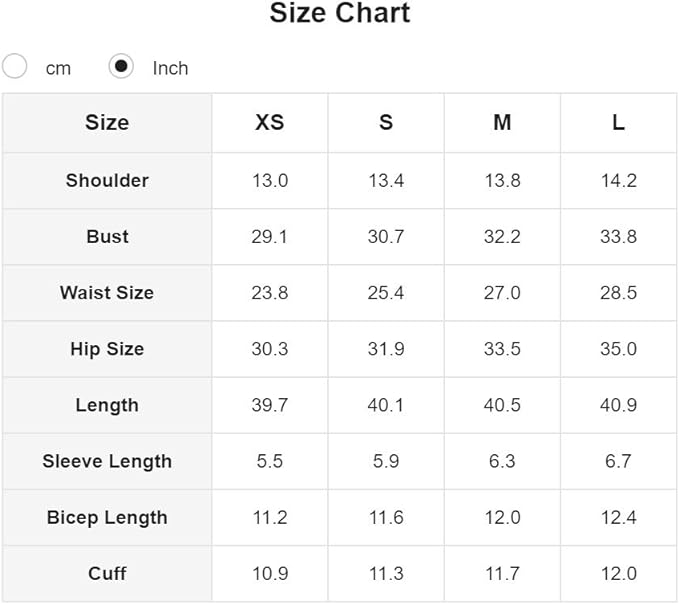Click the XS size column header

pos(270,122)
